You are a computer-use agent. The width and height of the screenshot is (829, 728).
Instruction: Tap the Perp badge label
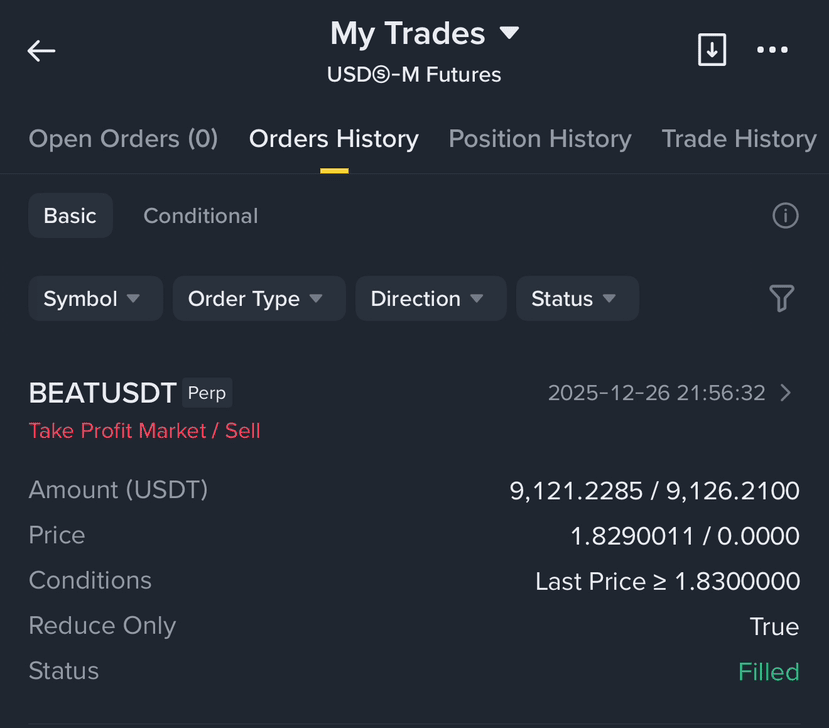(207, 393)
